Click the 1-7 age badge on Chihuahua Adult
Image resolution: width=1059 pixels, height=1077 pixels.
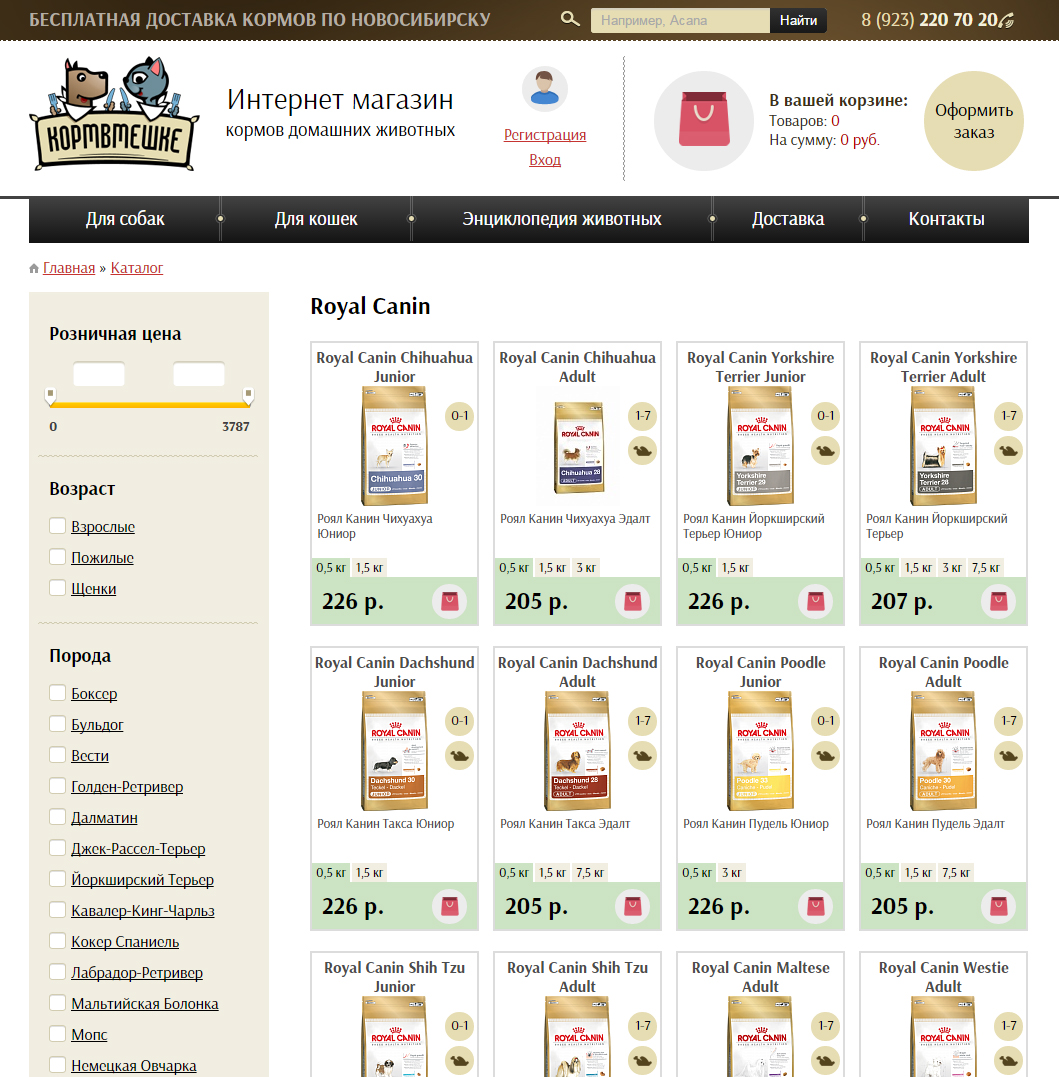point(643,416)
